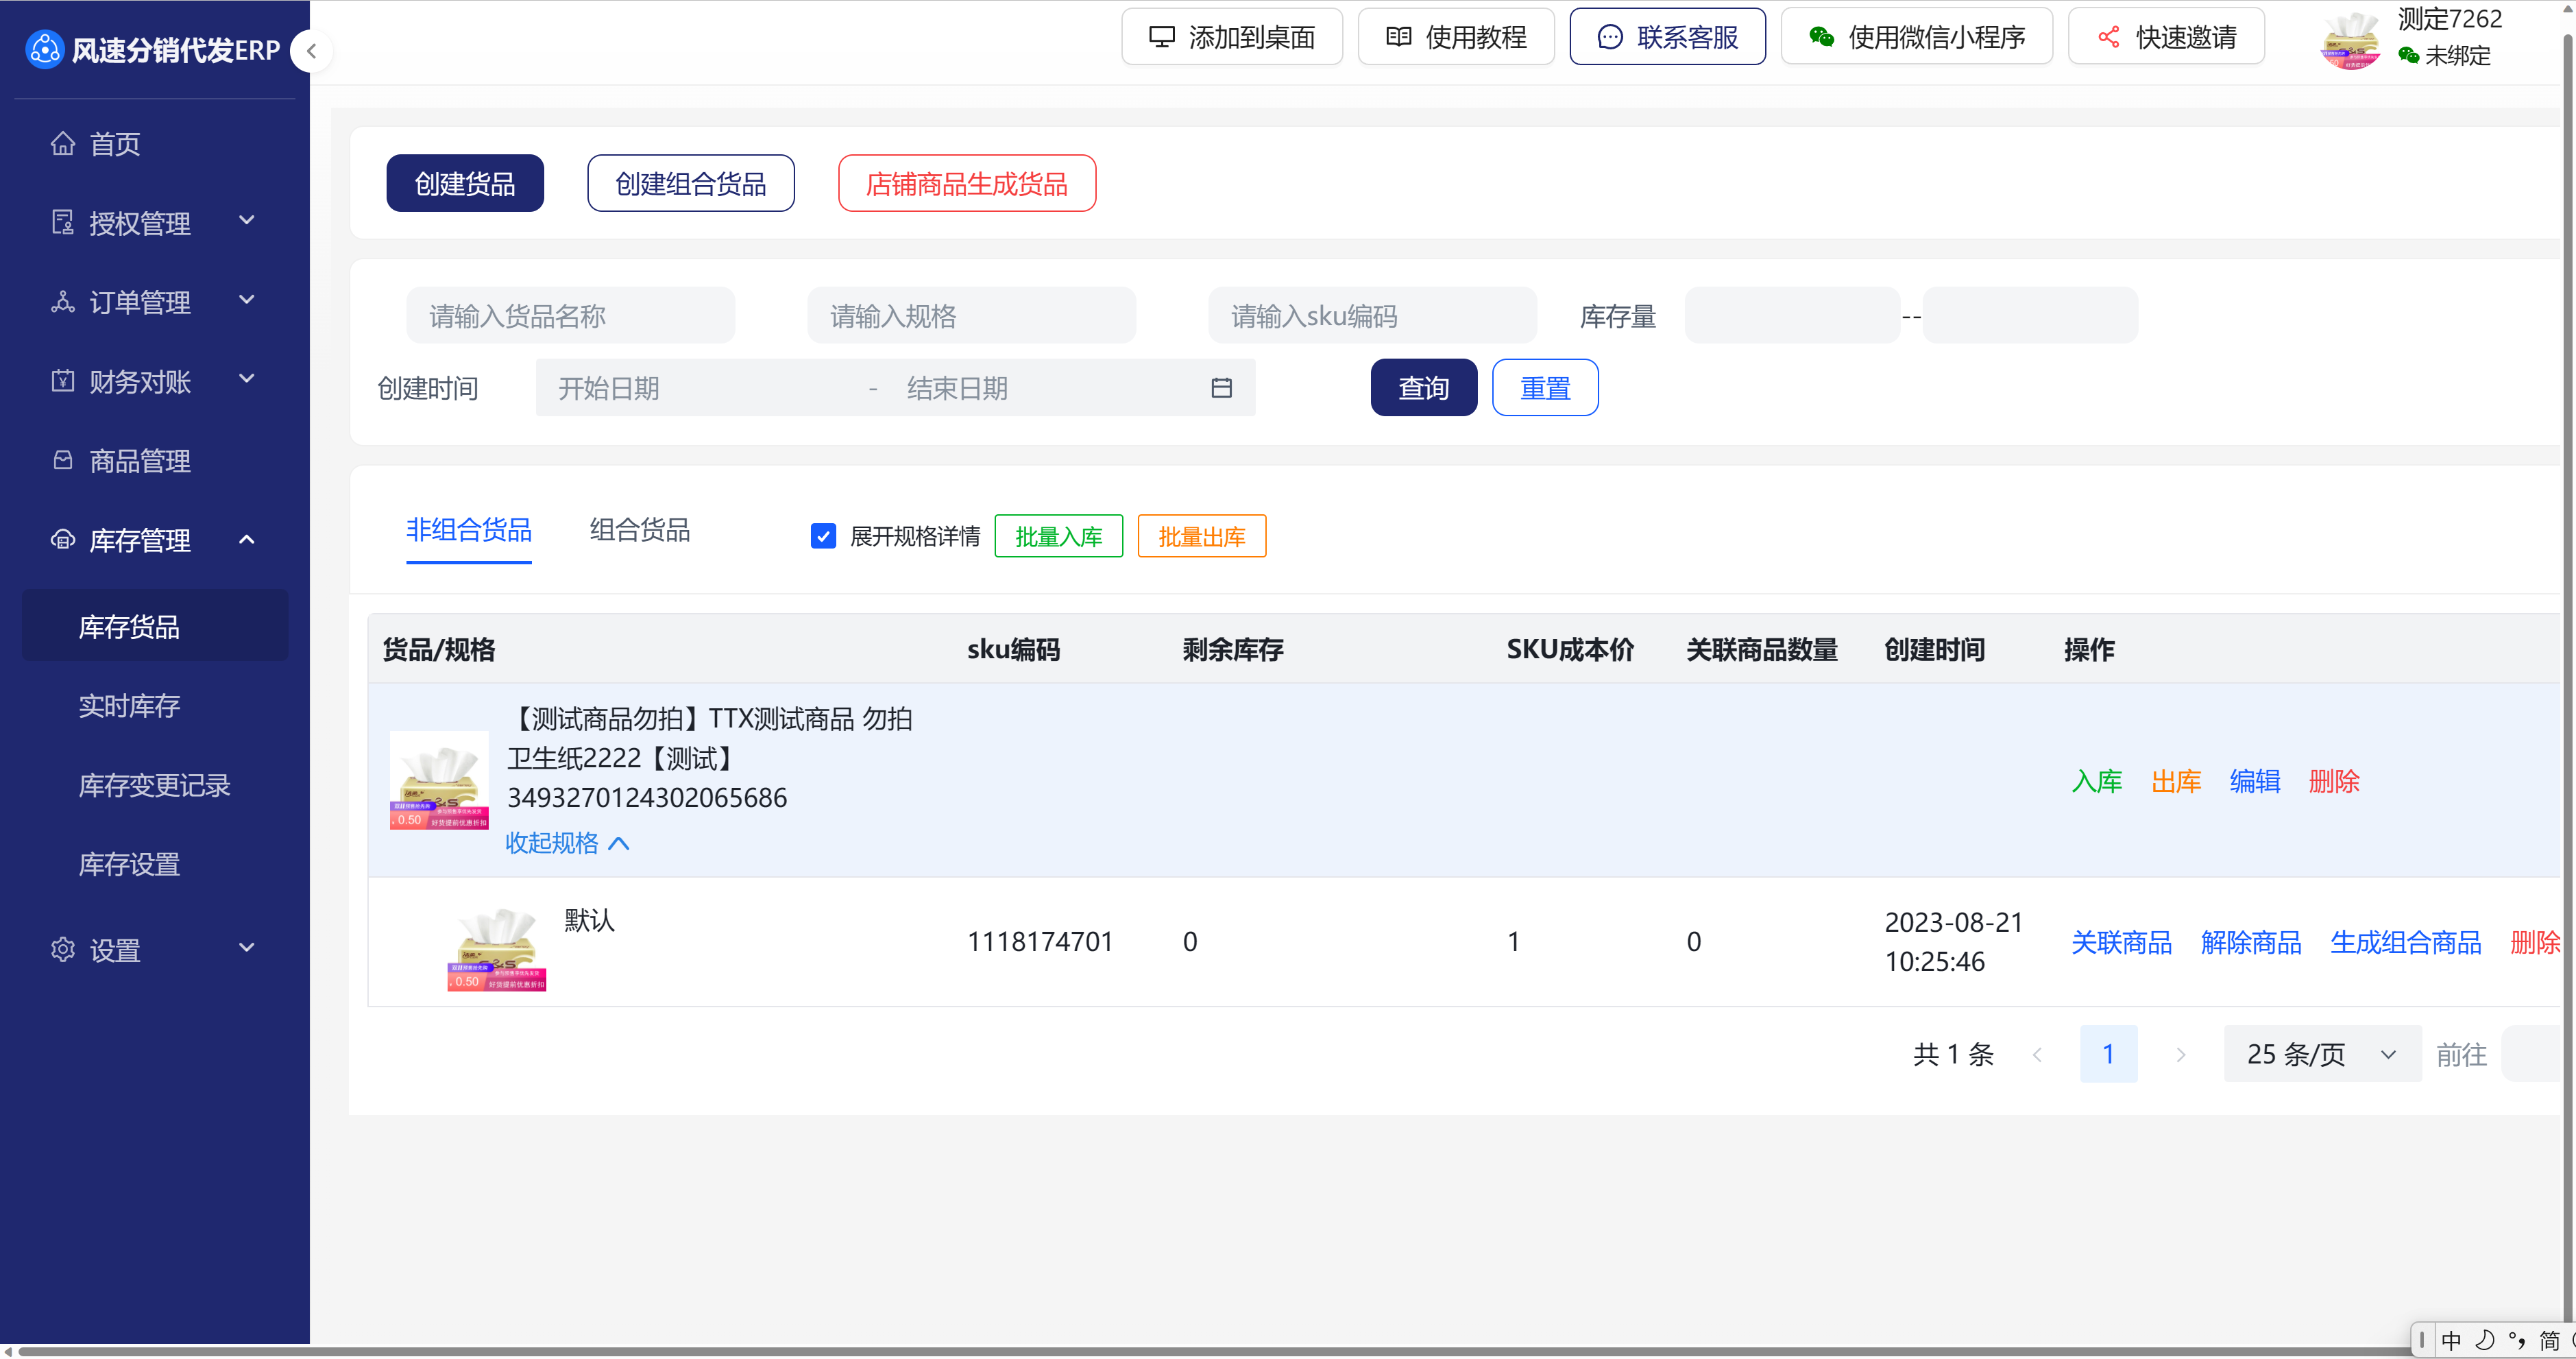Click the home icon next to 首页
The height and width of the screenshot is (1359, 2576).
tap(63, 144)
